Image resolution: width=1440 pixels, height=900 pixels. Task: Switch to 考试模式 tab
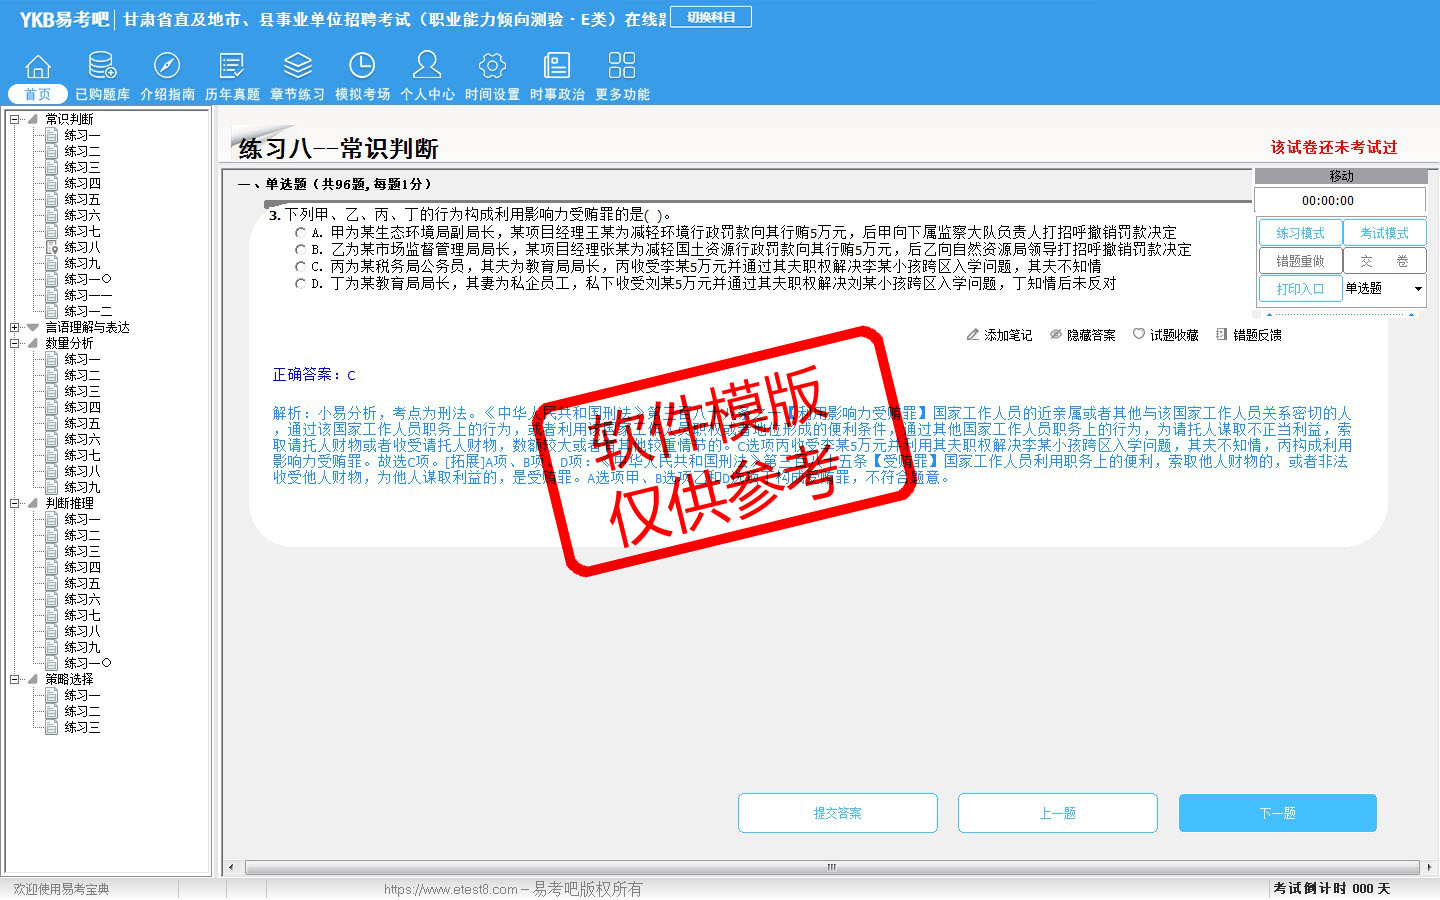pyautogui.click(x=1384, y=233)
